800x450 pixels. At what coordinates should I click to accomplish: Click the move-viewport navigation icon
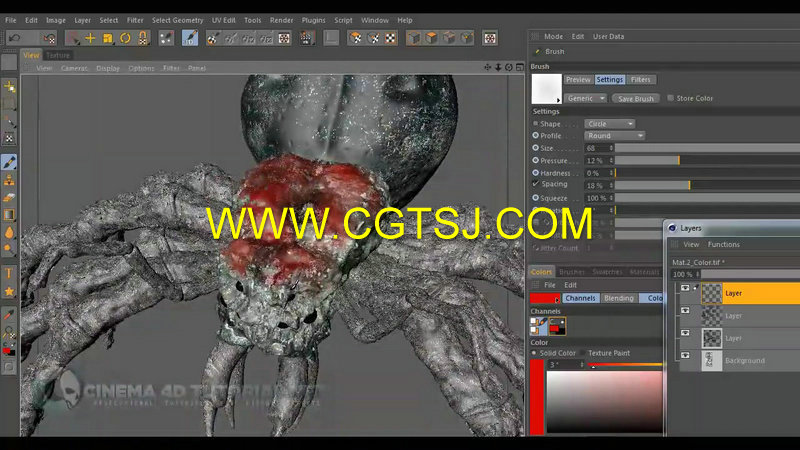coord(487,67)
